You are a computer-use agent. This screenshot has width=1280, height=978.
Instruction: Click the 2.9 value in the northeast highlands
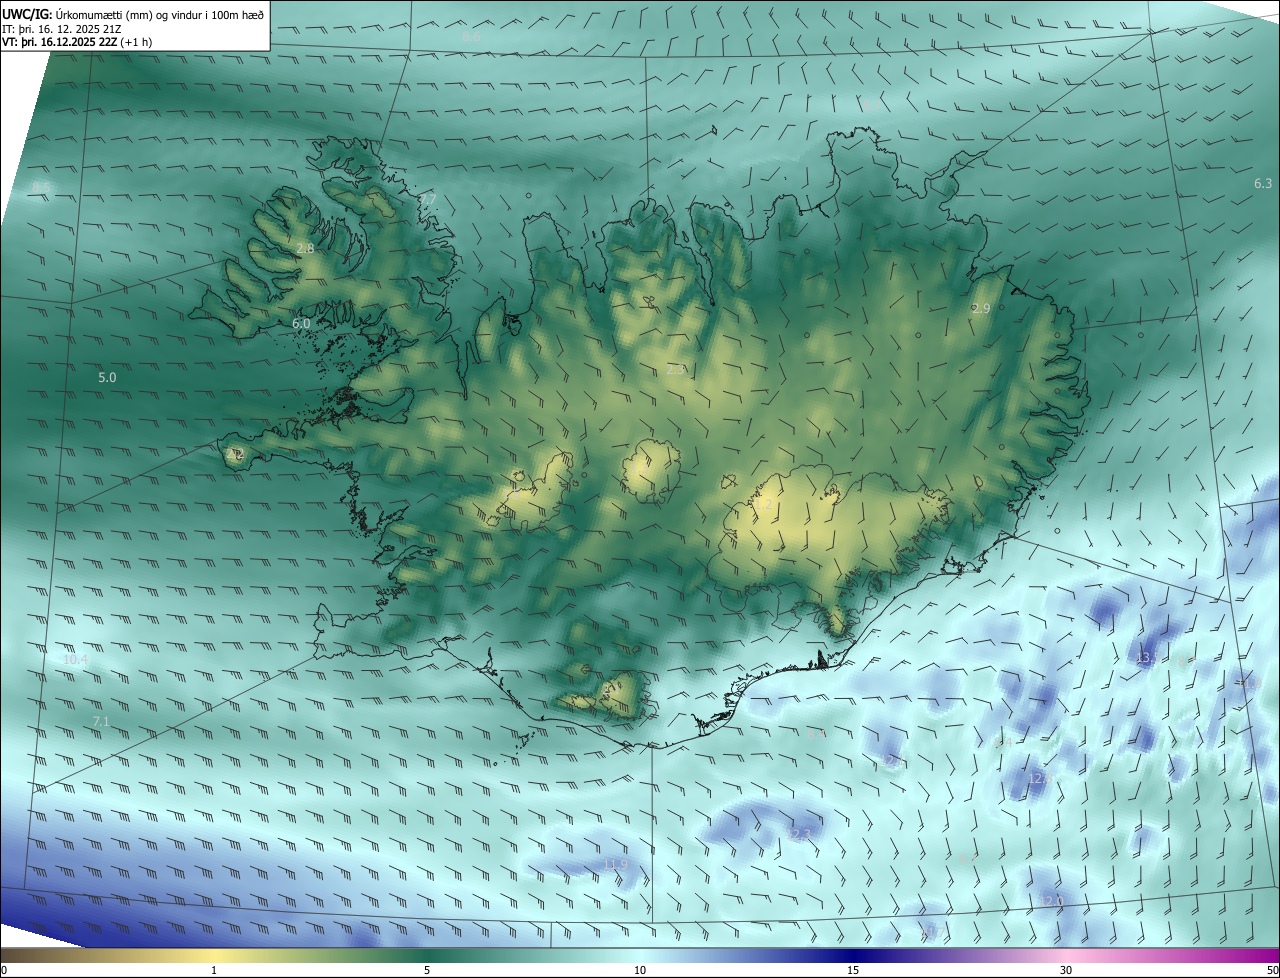981,309
